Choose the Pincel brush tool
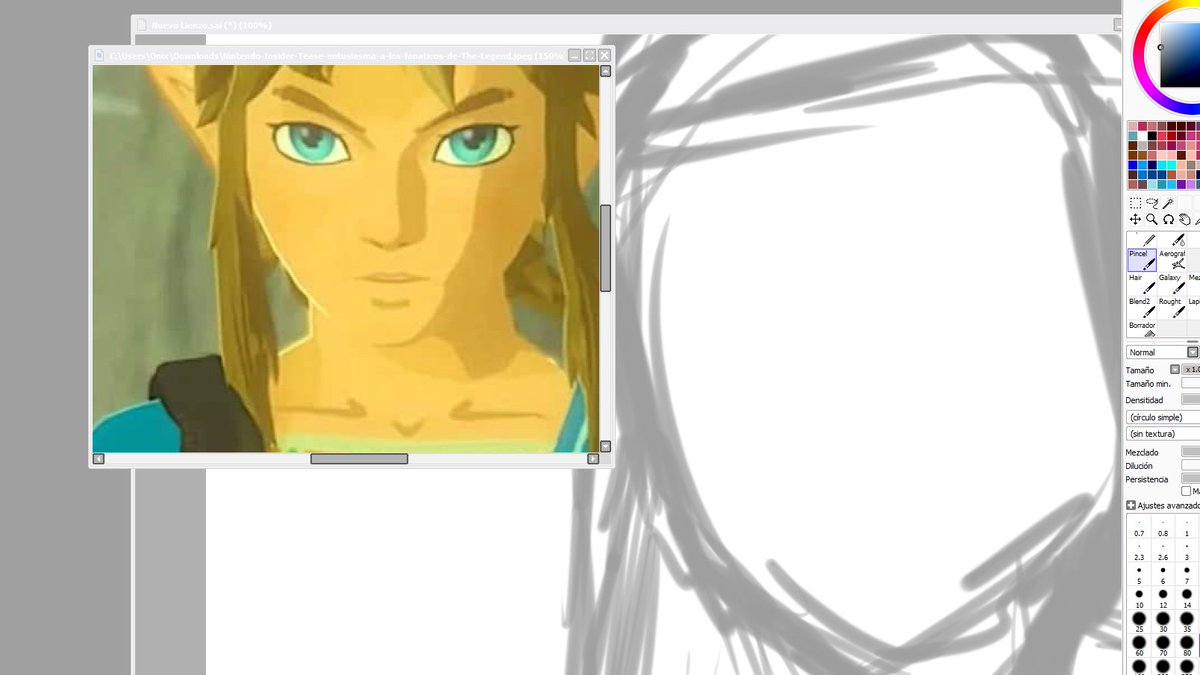Image resolution: width=1200 pixels, height=675 pixels. tap(1142, 260)
